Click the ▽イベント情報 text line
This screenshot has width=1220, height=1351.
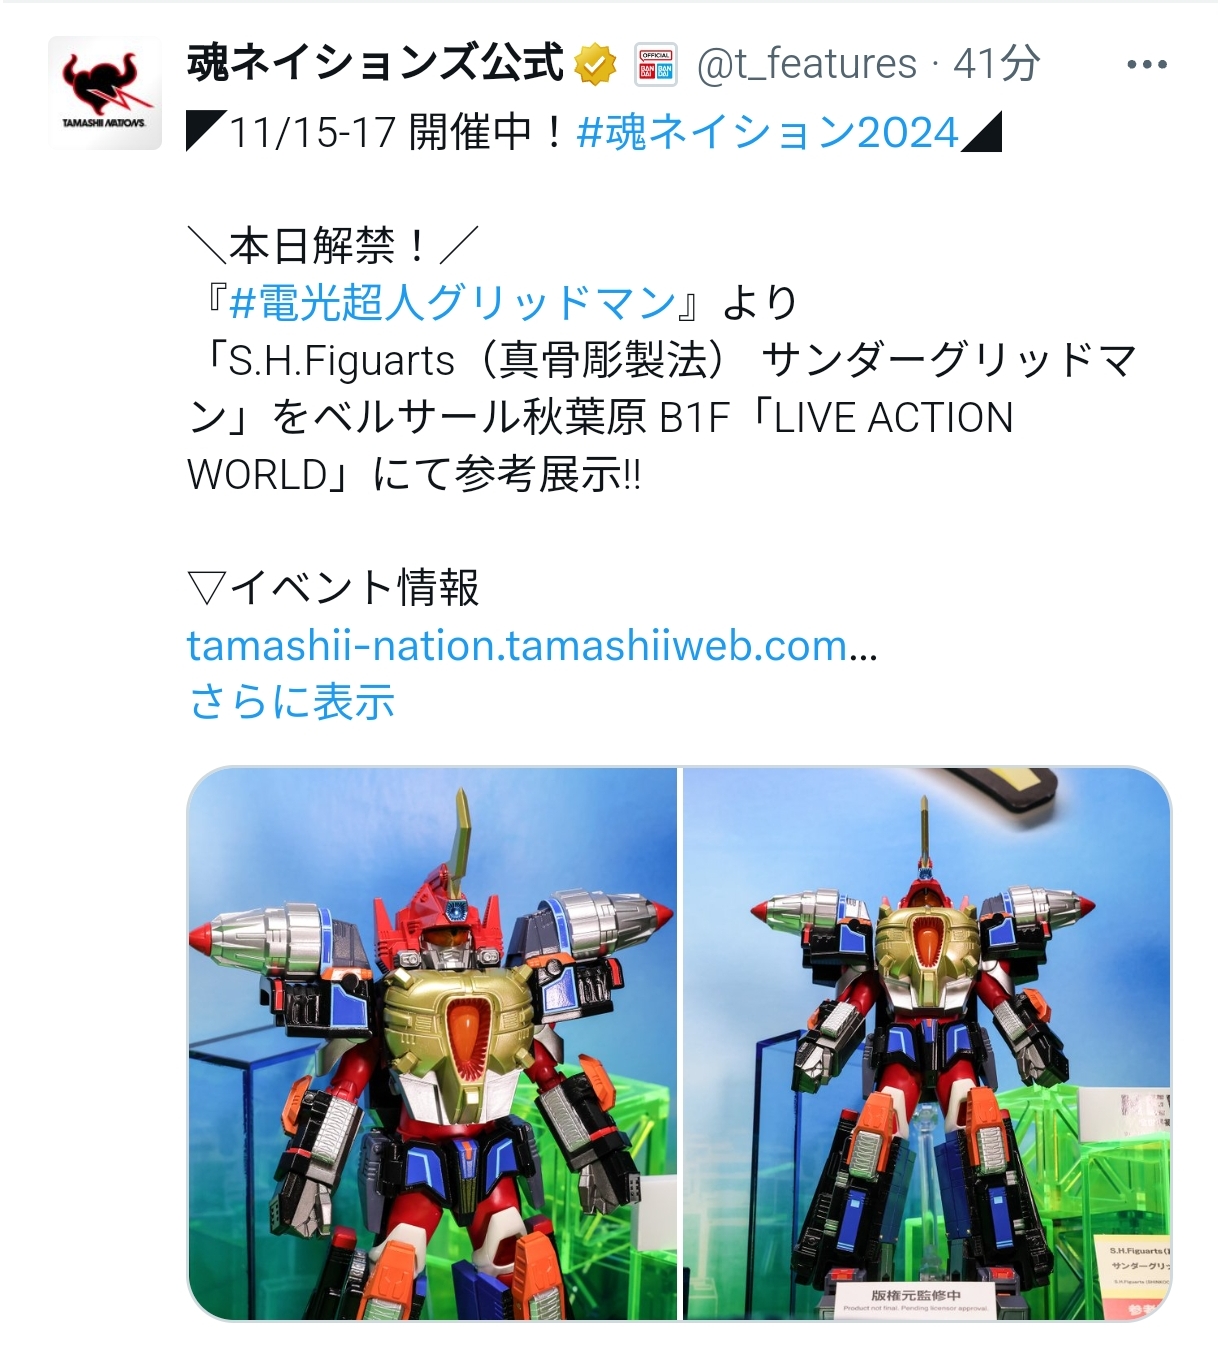coord(334,588)
